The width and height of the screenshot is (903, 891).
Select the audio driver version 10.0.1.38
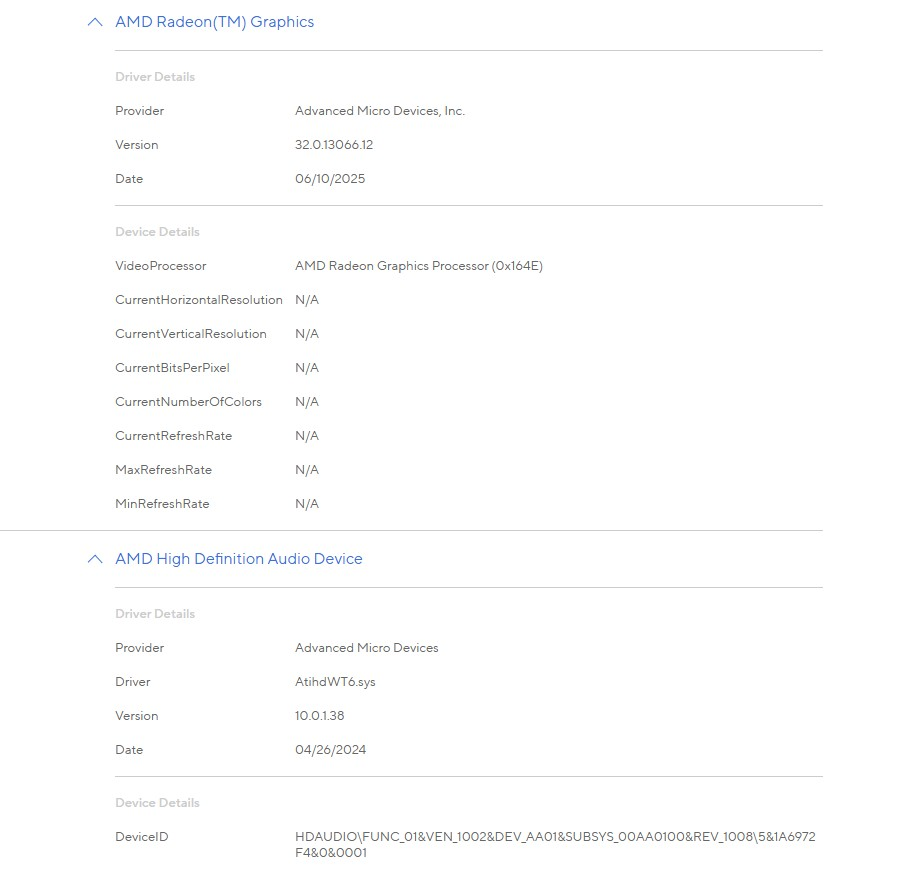[319, 715]
